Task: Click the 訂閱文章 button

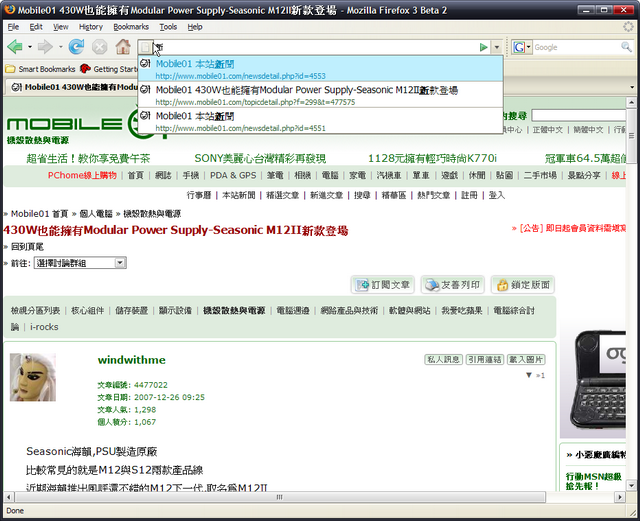Action: pos(383,285)
